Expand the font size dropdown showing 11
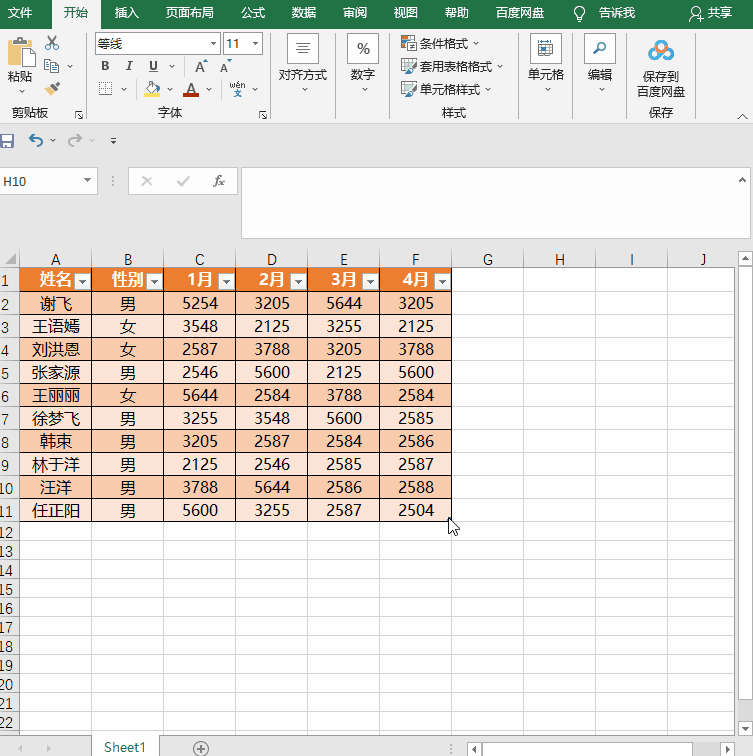Screen dimensions: 753x756 255,44
